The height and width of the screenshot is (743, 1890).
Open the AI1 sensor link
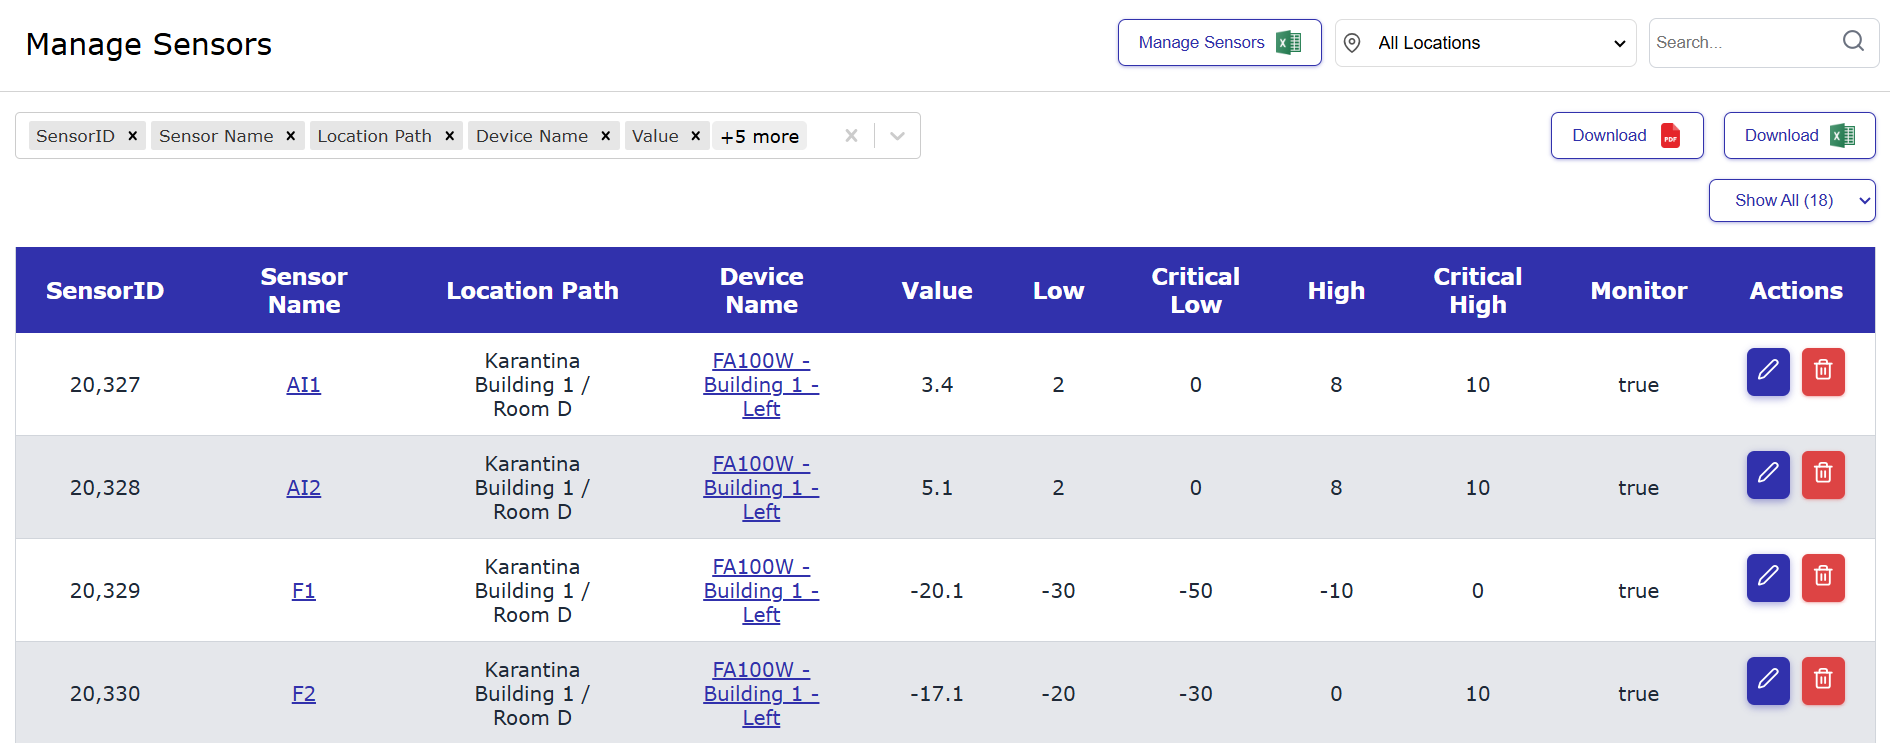tap(303, 385)
